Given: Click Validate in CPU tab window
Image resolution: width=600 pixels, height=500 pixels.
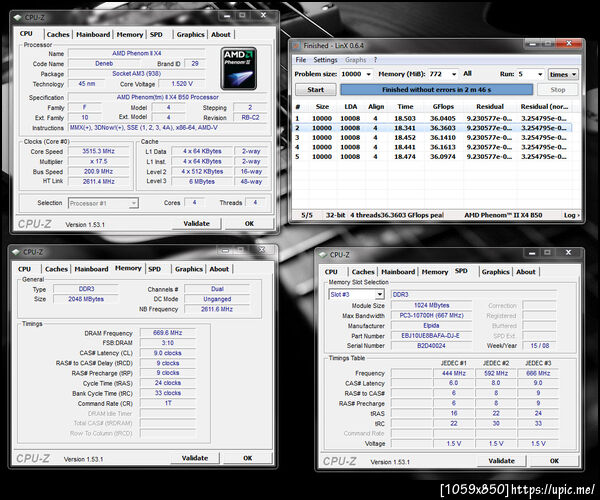Looking at the screenshot, I should pyautogui.click(x=196, y=223).
